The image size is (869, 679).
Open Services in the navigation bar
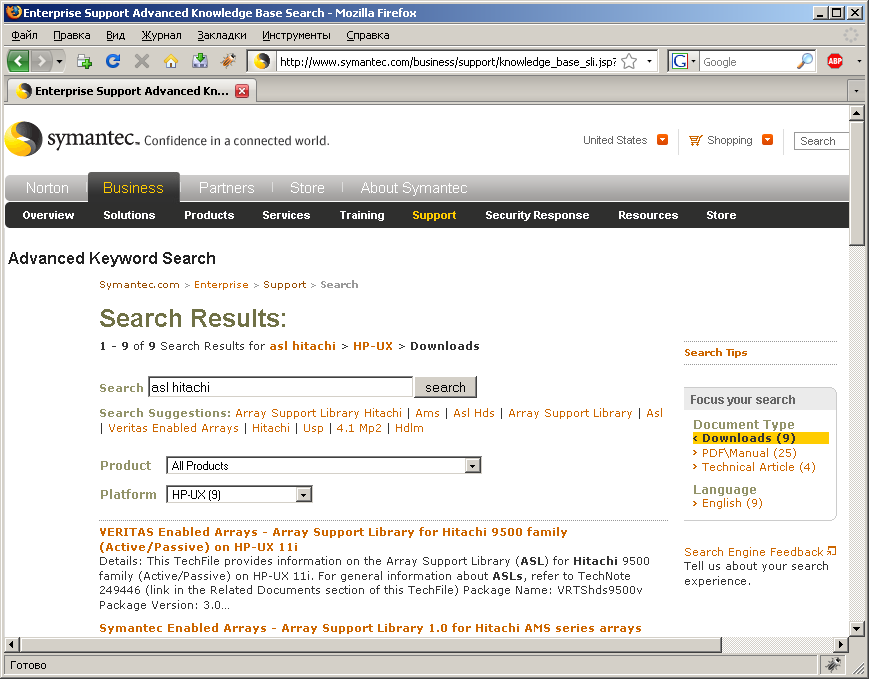pos(286,215)
